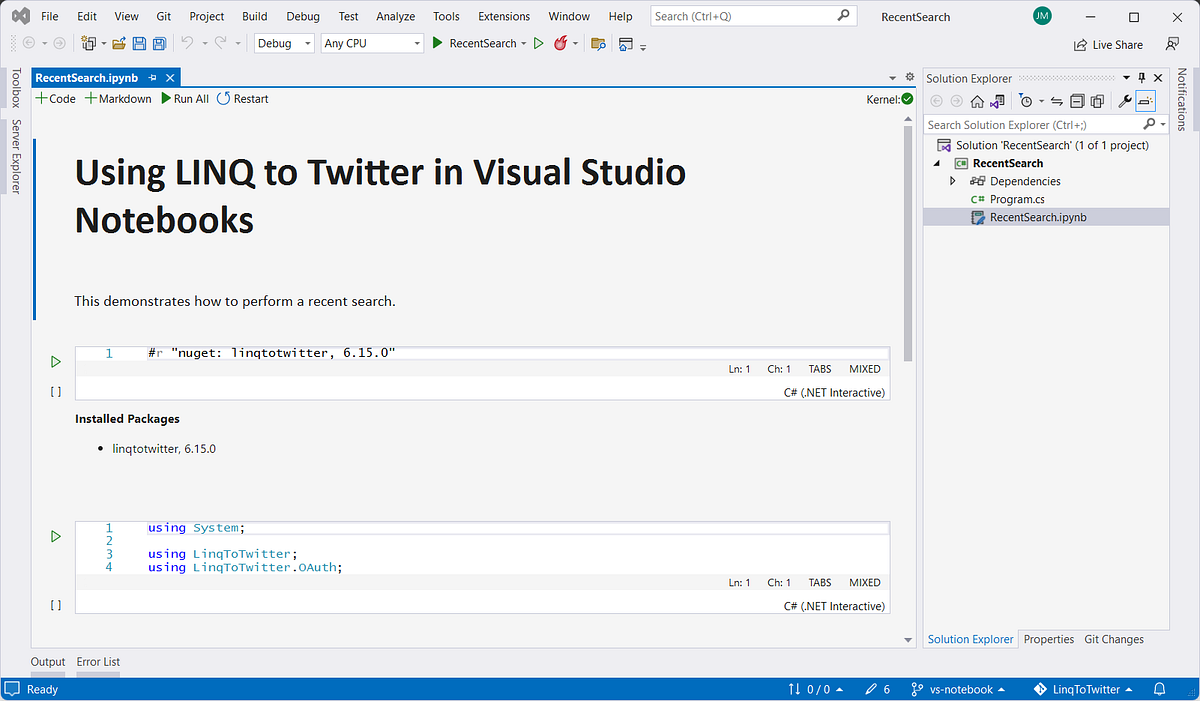Expand the Dependencies tree node
Viewport: 1200px width, 701px height.
click(953, 181)
